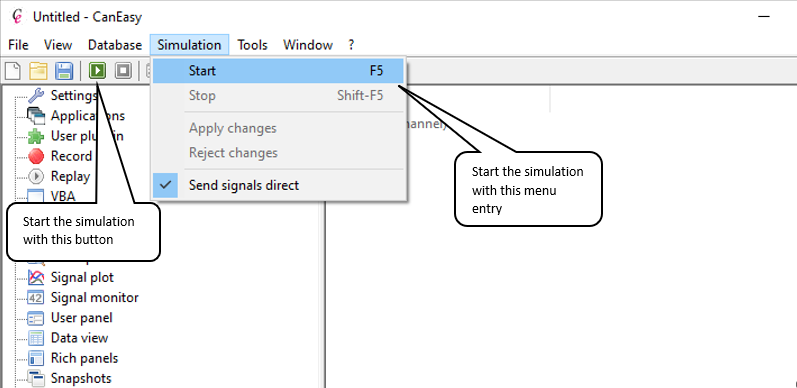The image size is (797, 388).
Task: Click the red Record icon in tree
Action: [x=36, y=156]
